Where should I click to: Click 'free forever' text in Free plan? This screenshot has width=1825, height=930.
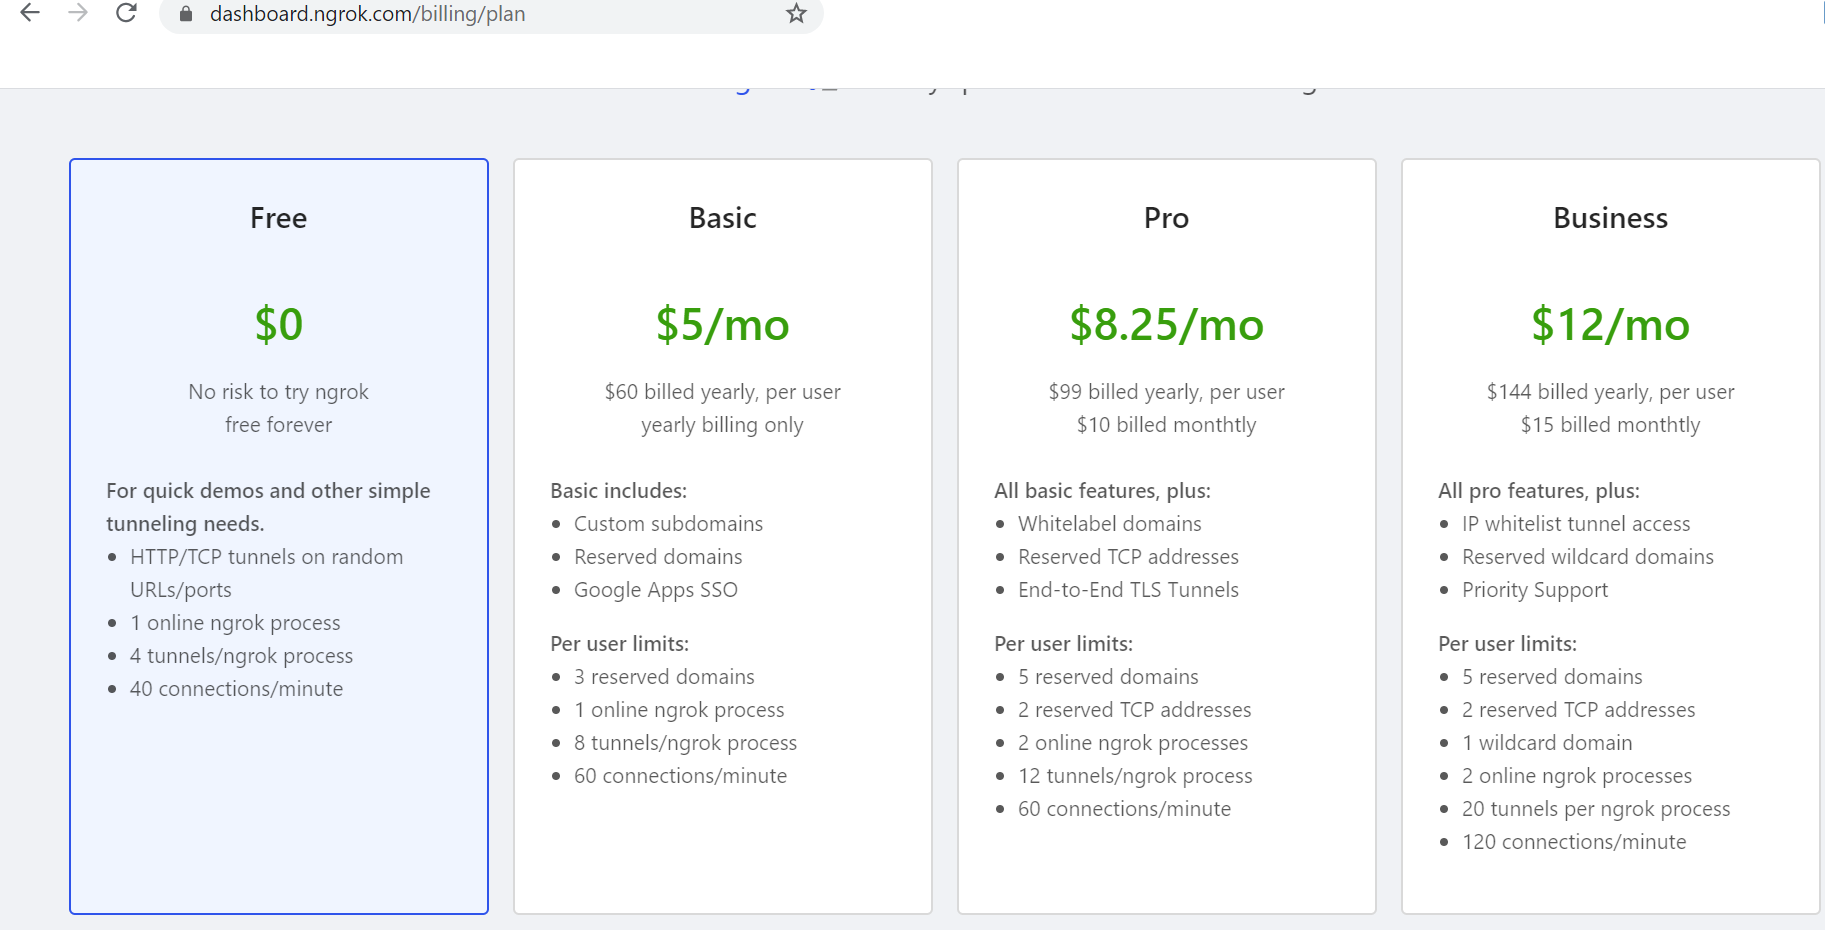279,425
